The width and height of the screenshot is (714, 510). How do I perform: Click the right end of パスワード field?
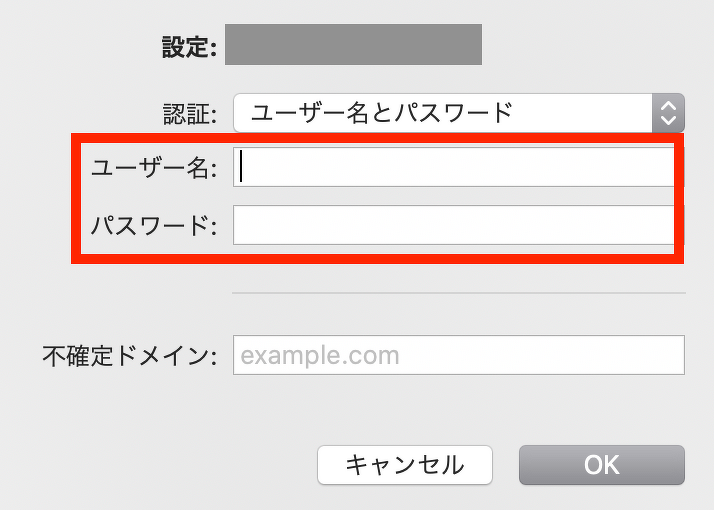point(660,225)
